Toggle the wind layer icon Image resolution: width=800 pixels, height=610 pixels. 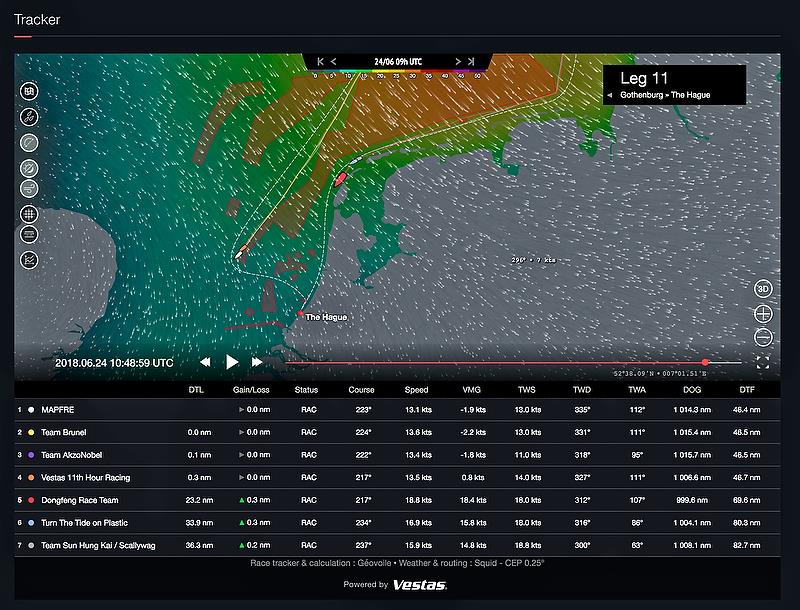(29, 189)
